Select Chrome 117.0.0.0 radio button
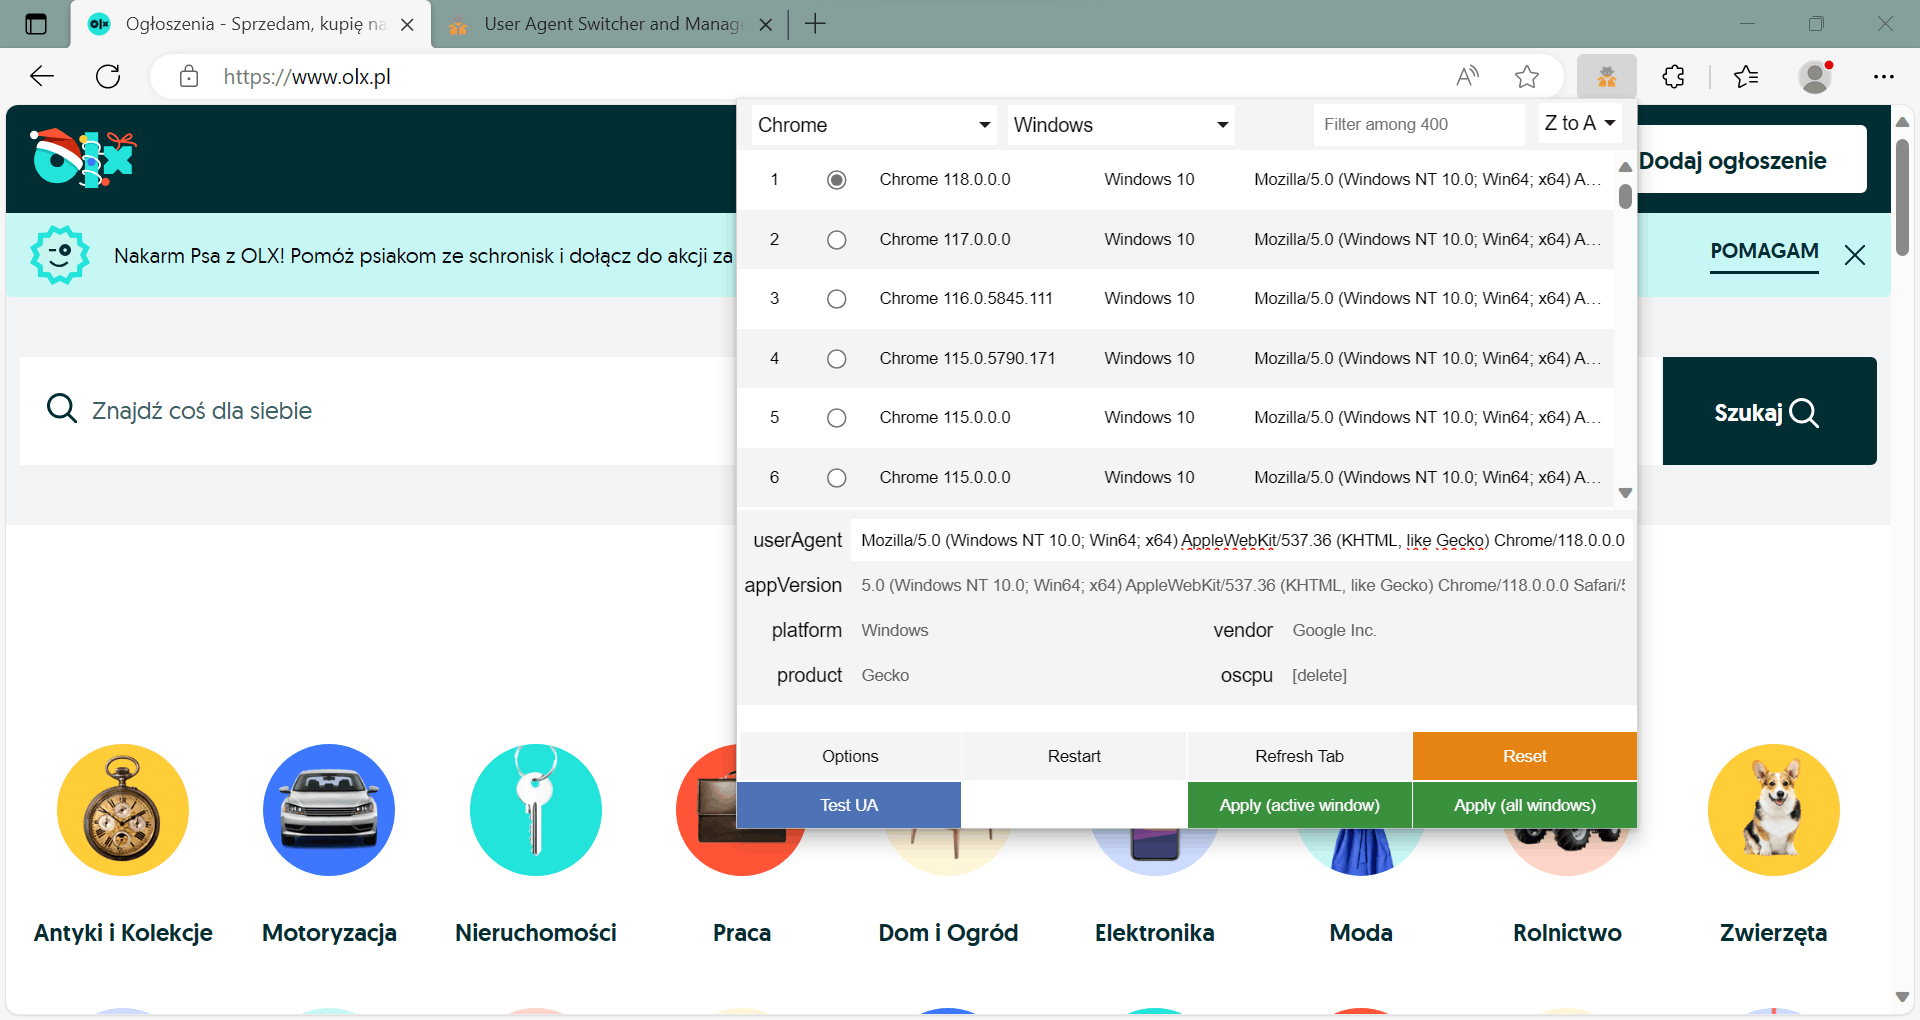 coord(837,240)
